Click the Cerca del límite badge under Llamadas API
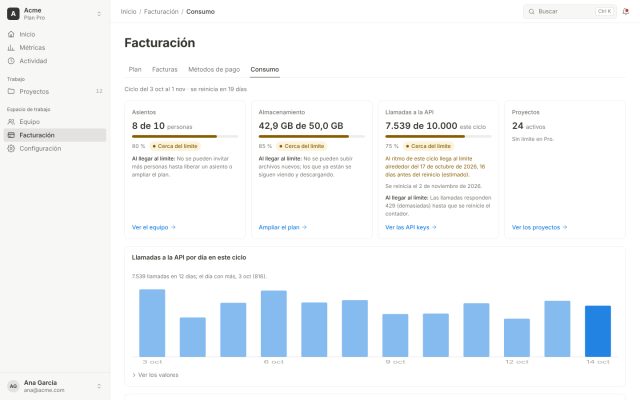Viewport: 640px width, 400px height. [428, 146]
